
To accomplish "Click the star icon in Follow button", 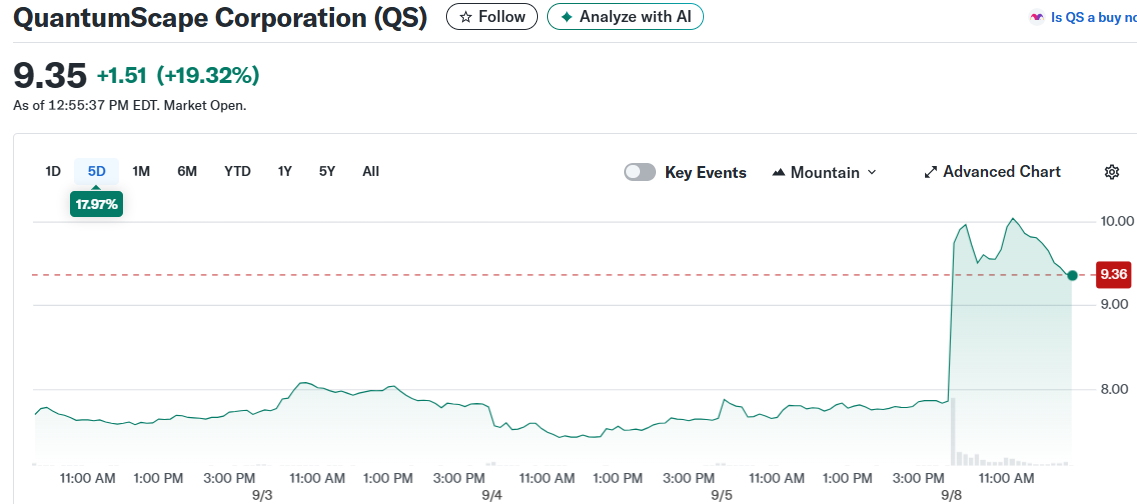I will pyautogui.click(x=466, y=17).
